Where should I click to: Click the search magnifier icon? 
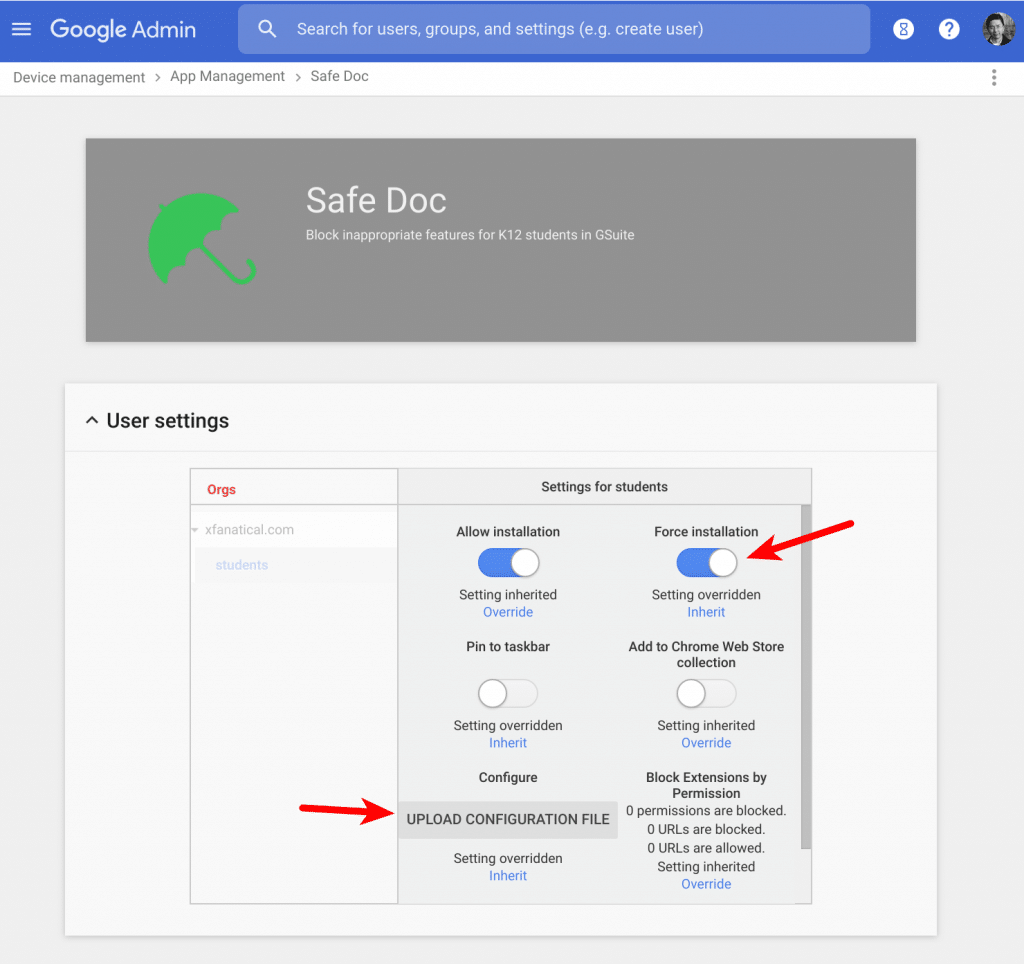click(267, 29)
